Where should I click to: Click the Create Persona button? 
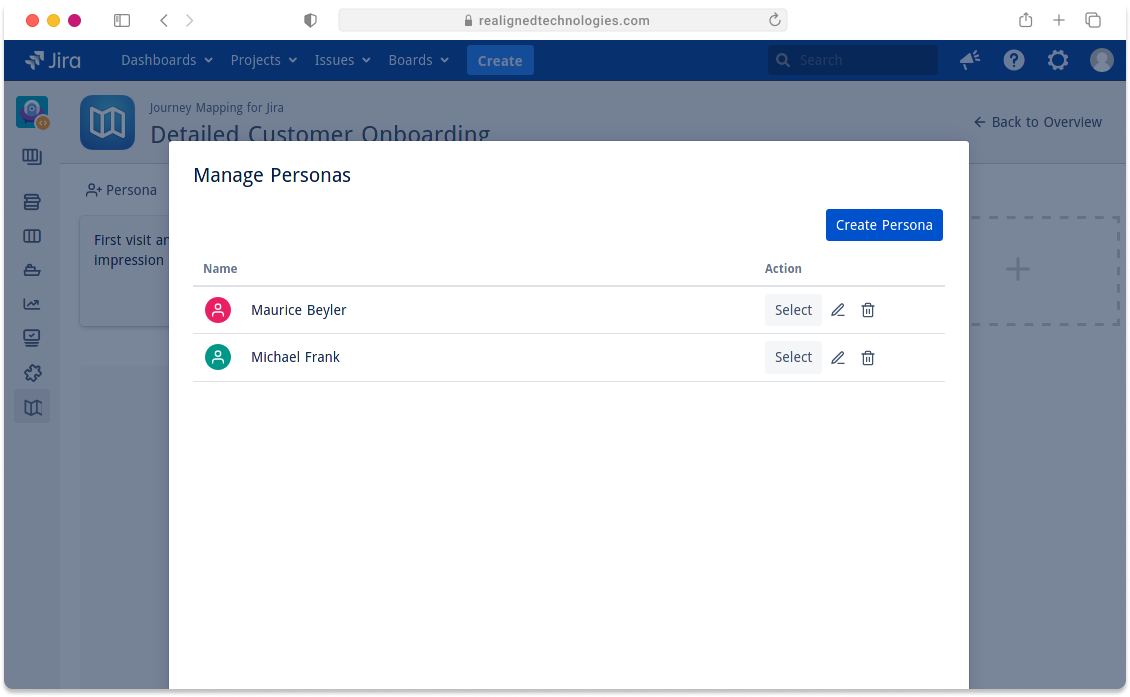coord(884,225)
